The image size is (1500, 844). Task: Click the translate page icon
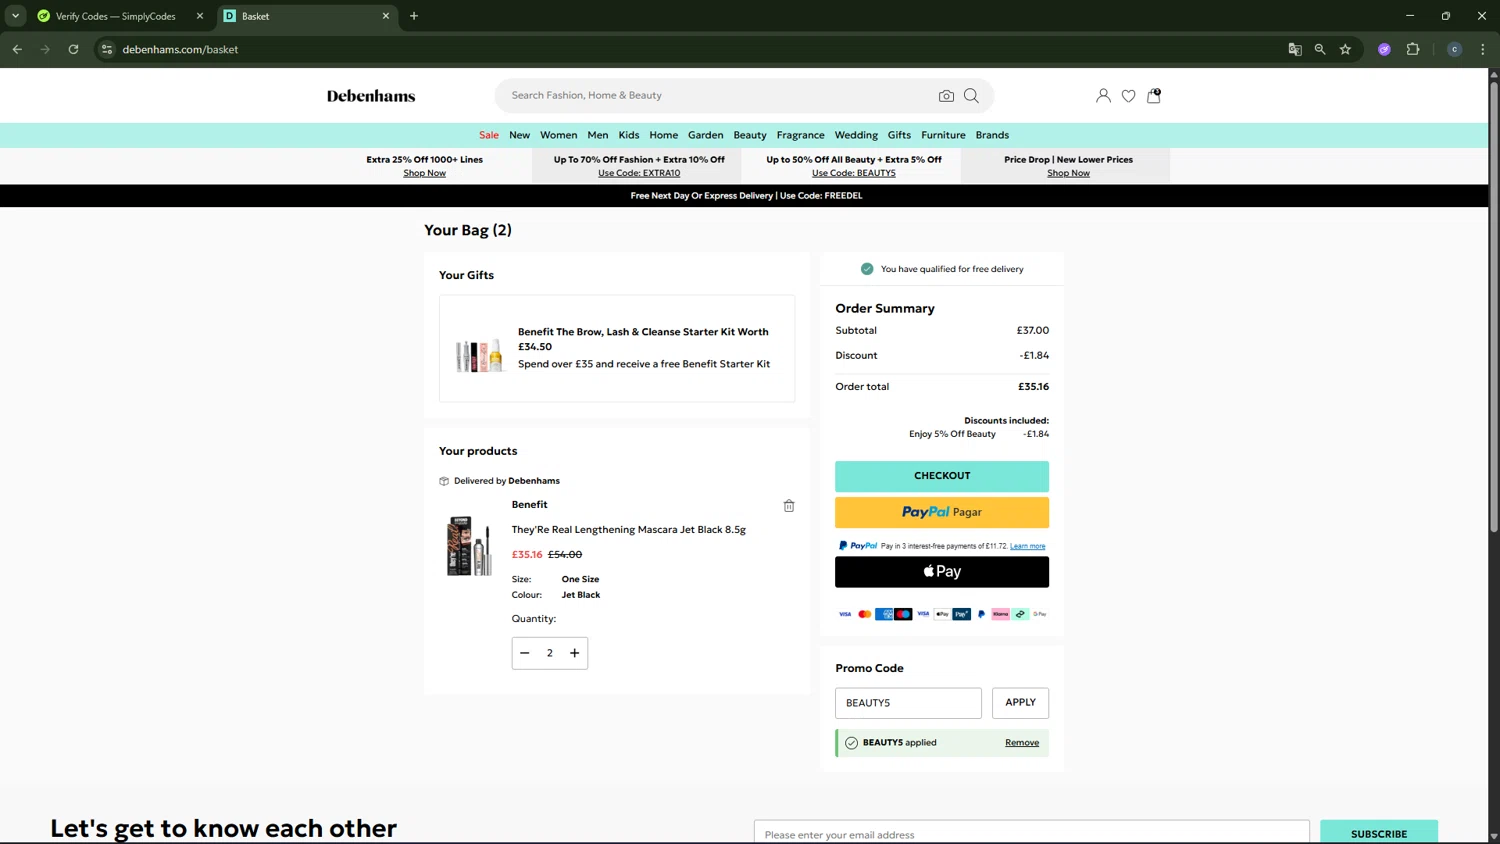[1295, 49]
